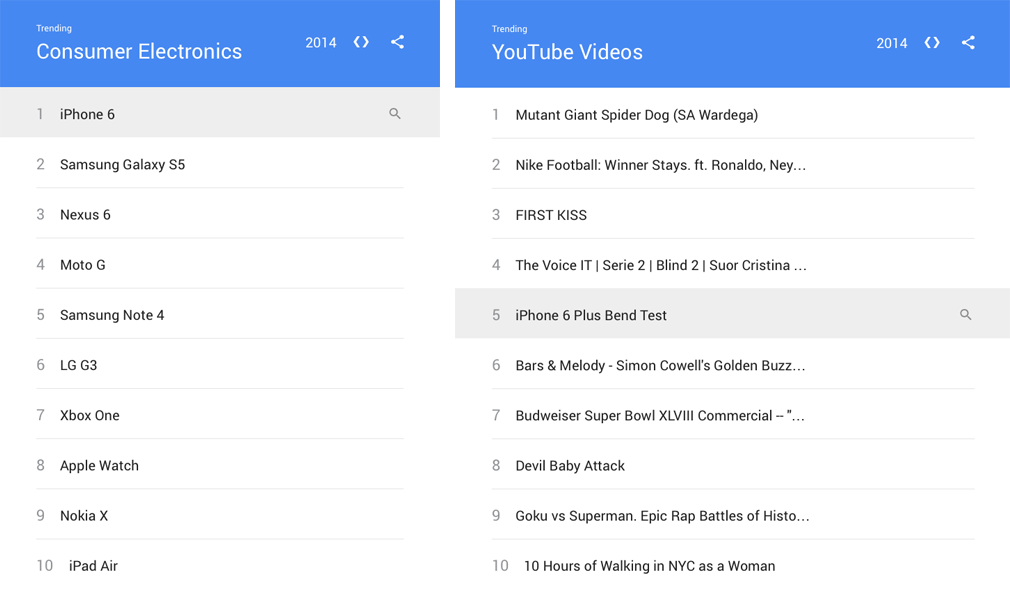Click search icon beside iPhone 6 Plus Bend Test

[x=966, y=315]
